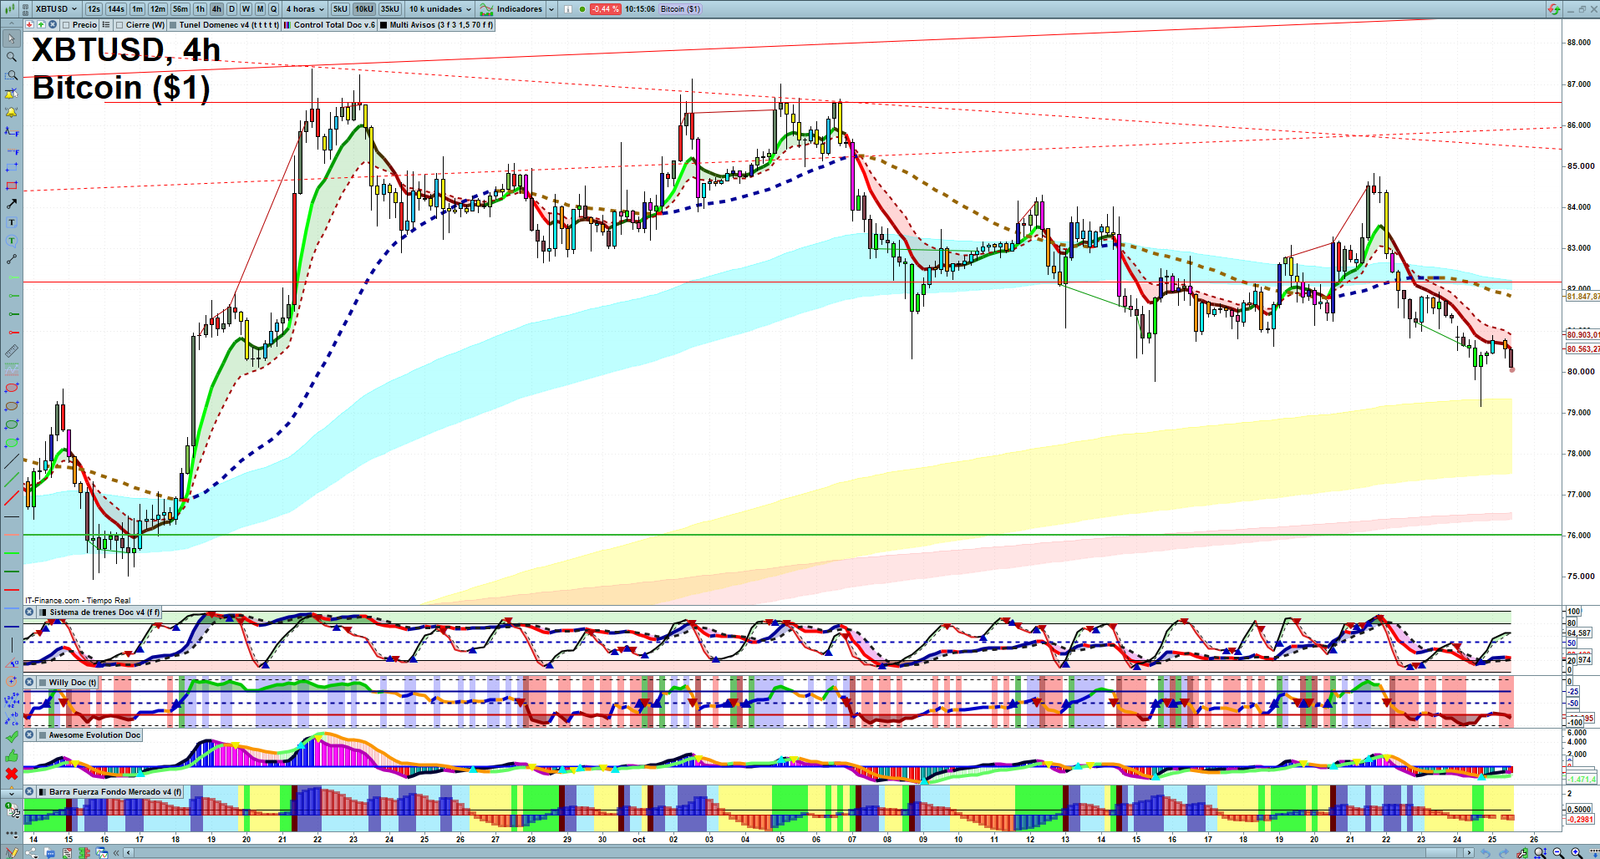Close the Barra Fuerza Fondo Mercado panel
This screenshot has height=859, width=1600.
coord(29,792)
